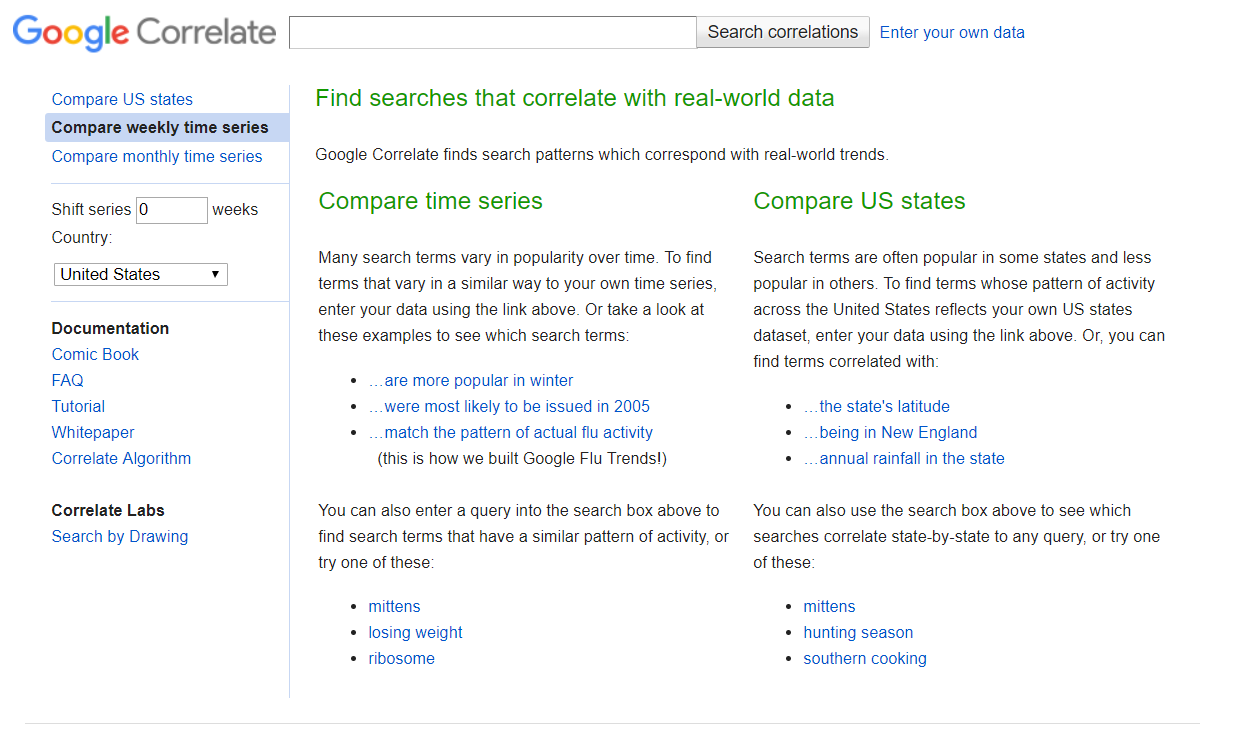
Task: View flu activity pattern example
Action: click(511, 432)
